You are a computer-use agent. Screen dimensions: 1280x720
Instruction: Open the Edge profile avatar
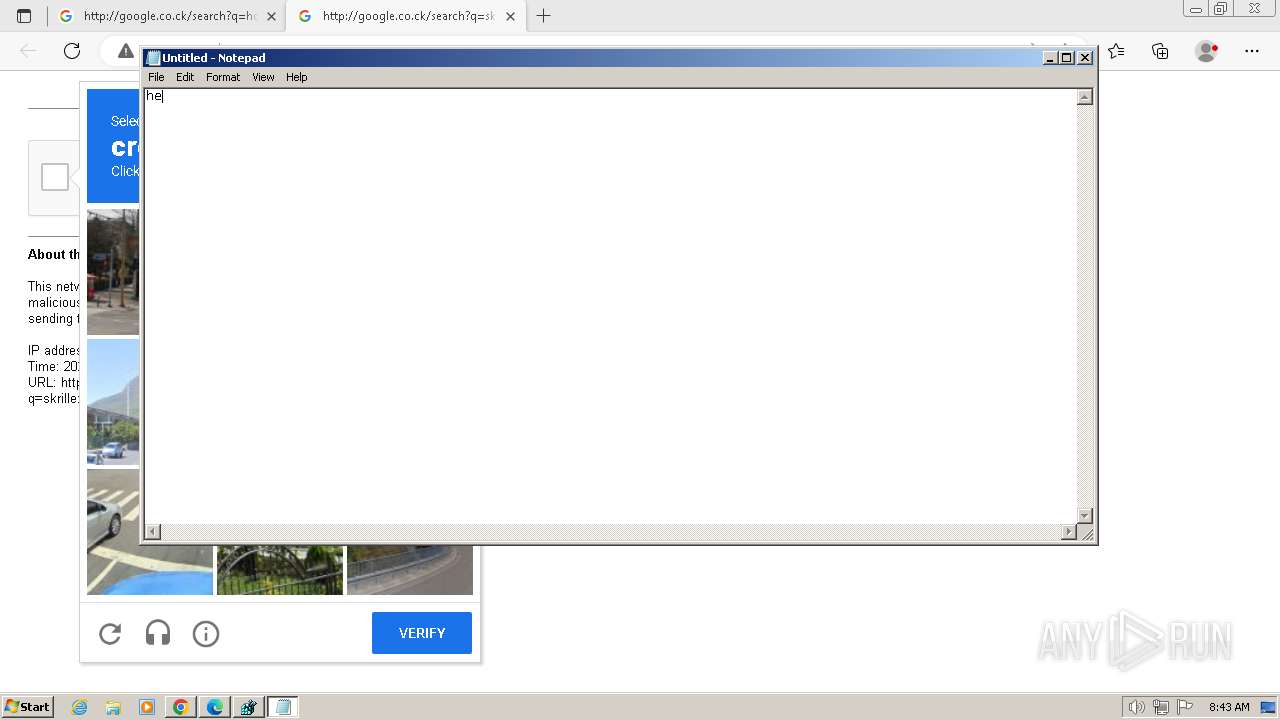click(x=1207, y=51)
